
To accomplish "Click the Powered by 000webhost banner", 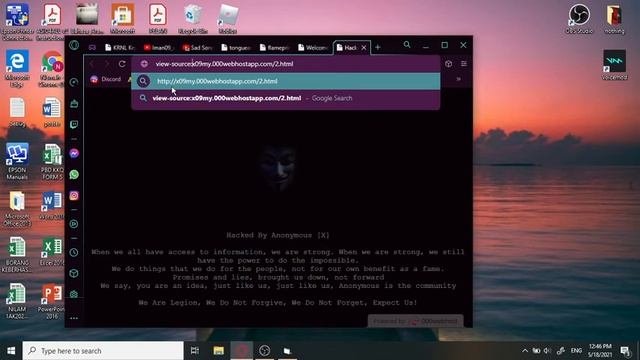I will (x=416, y=321).
